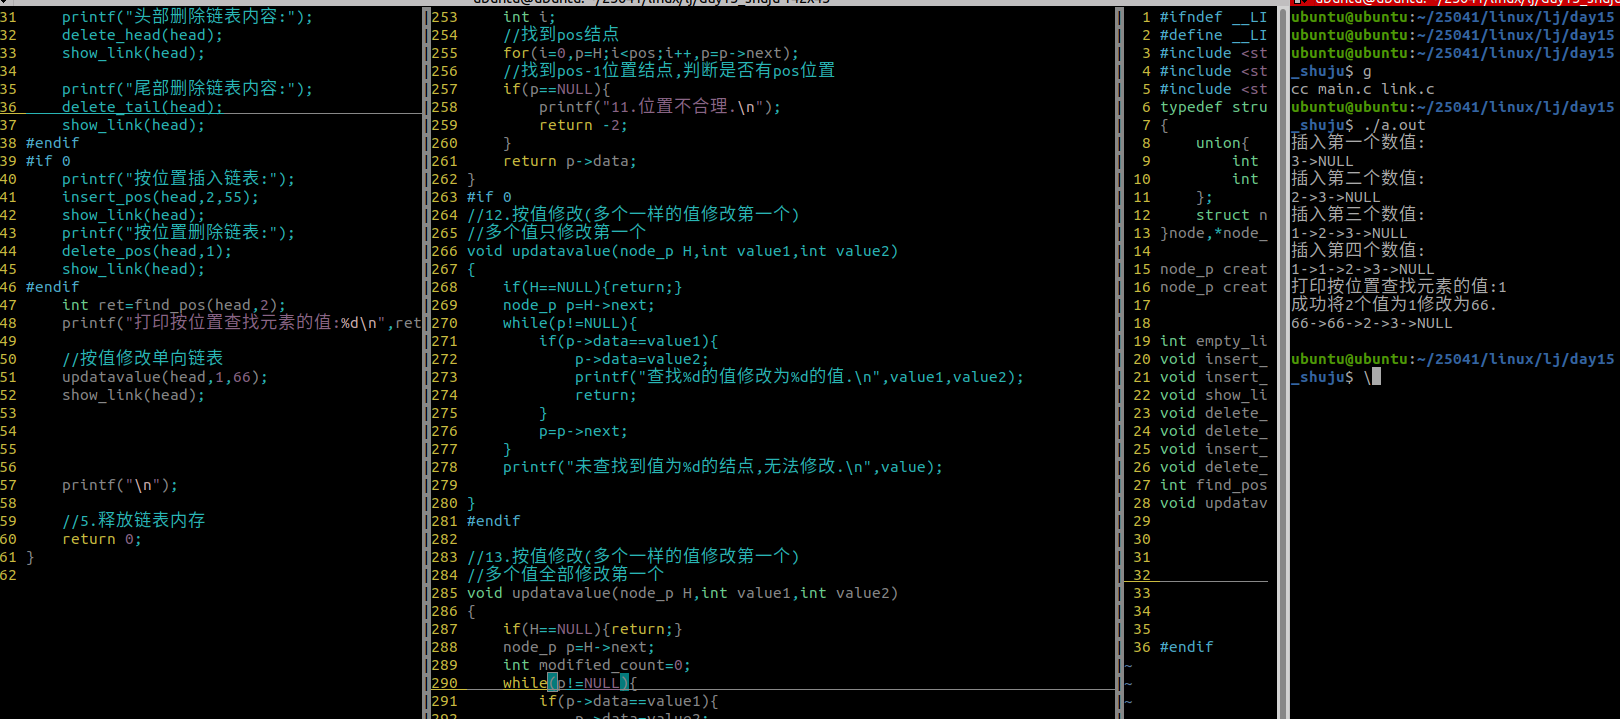Click typedef stru on header line 6
Image resolution: width=1620 pixels, height=719 pixels.
(1213, 107)
